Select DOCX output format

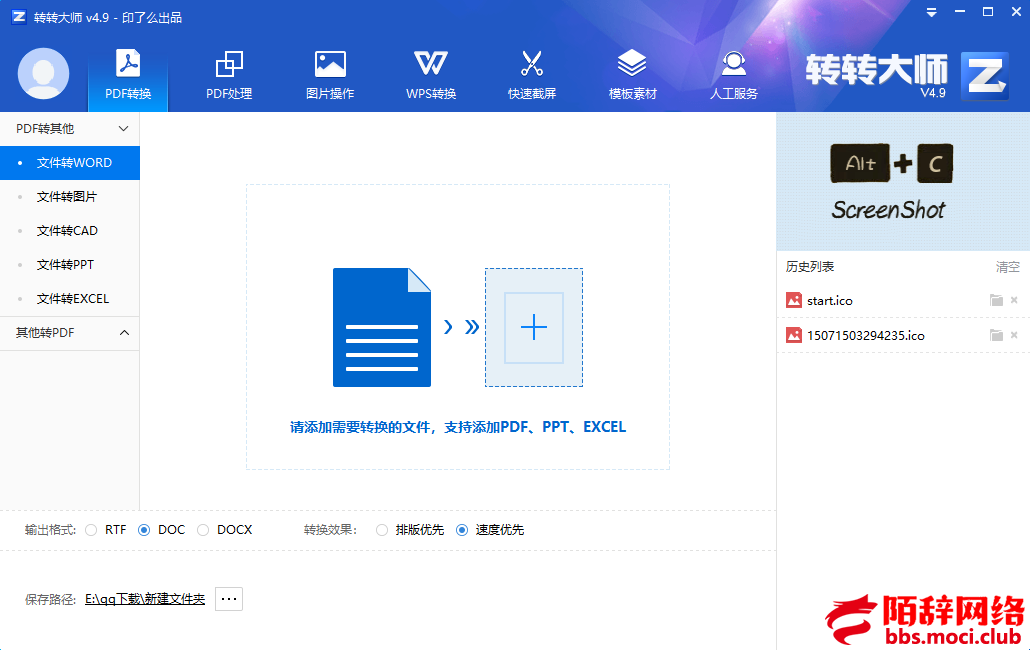pos(203,530)
